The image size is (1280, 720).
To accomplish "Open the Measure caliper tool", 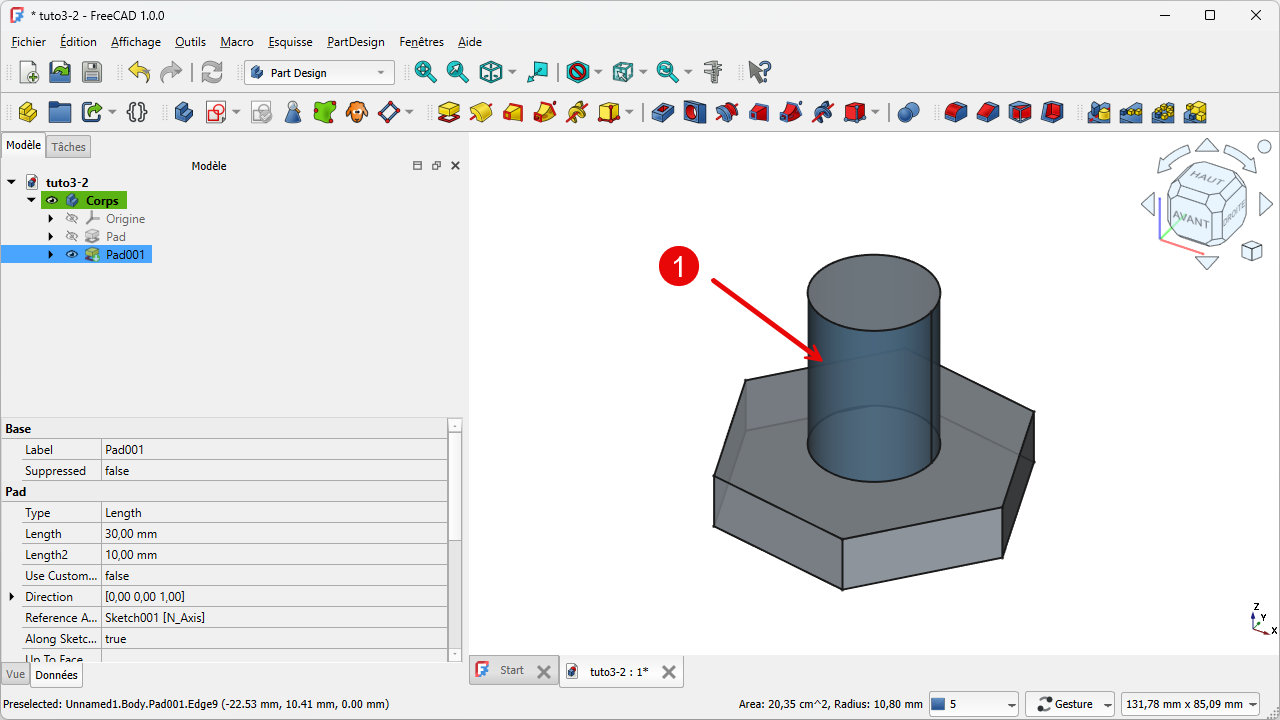I will [x=713, y=72].
